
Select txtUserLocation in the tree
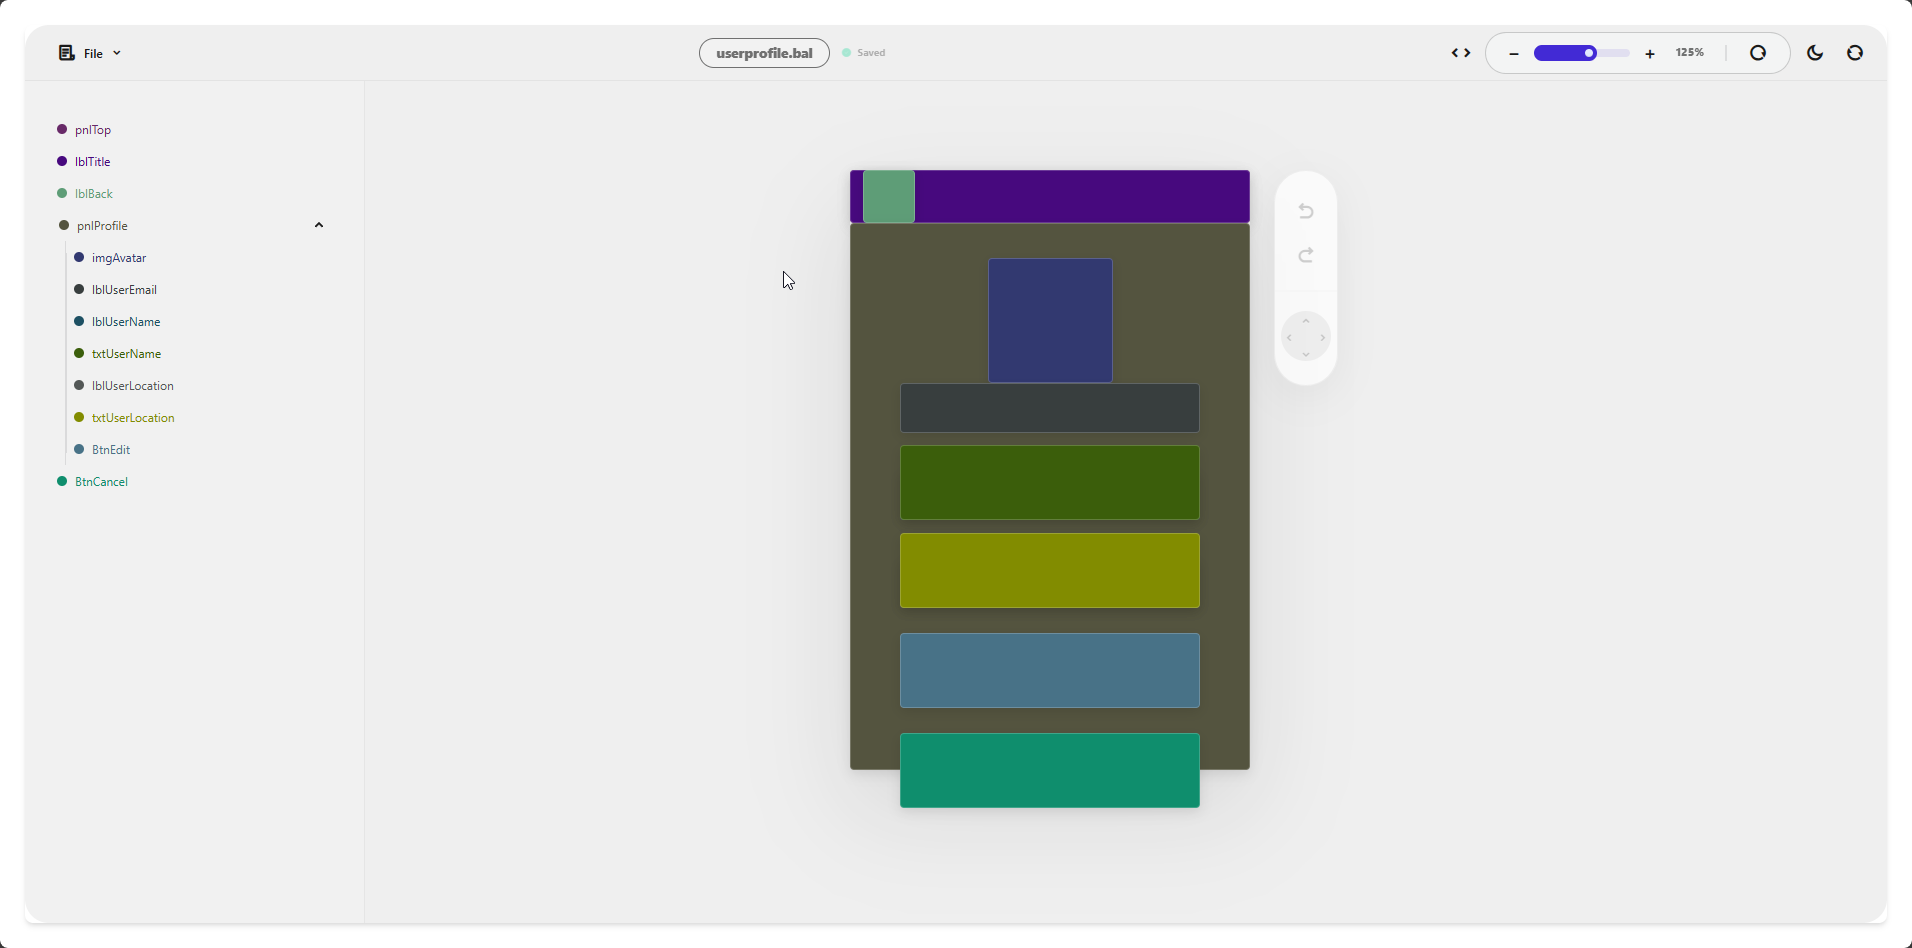(133, 418)
